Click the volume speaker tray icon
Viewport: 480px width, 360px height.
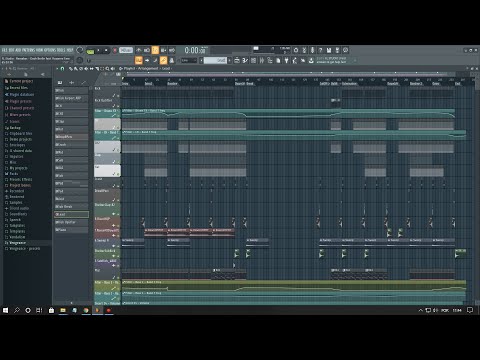[436, 310]
